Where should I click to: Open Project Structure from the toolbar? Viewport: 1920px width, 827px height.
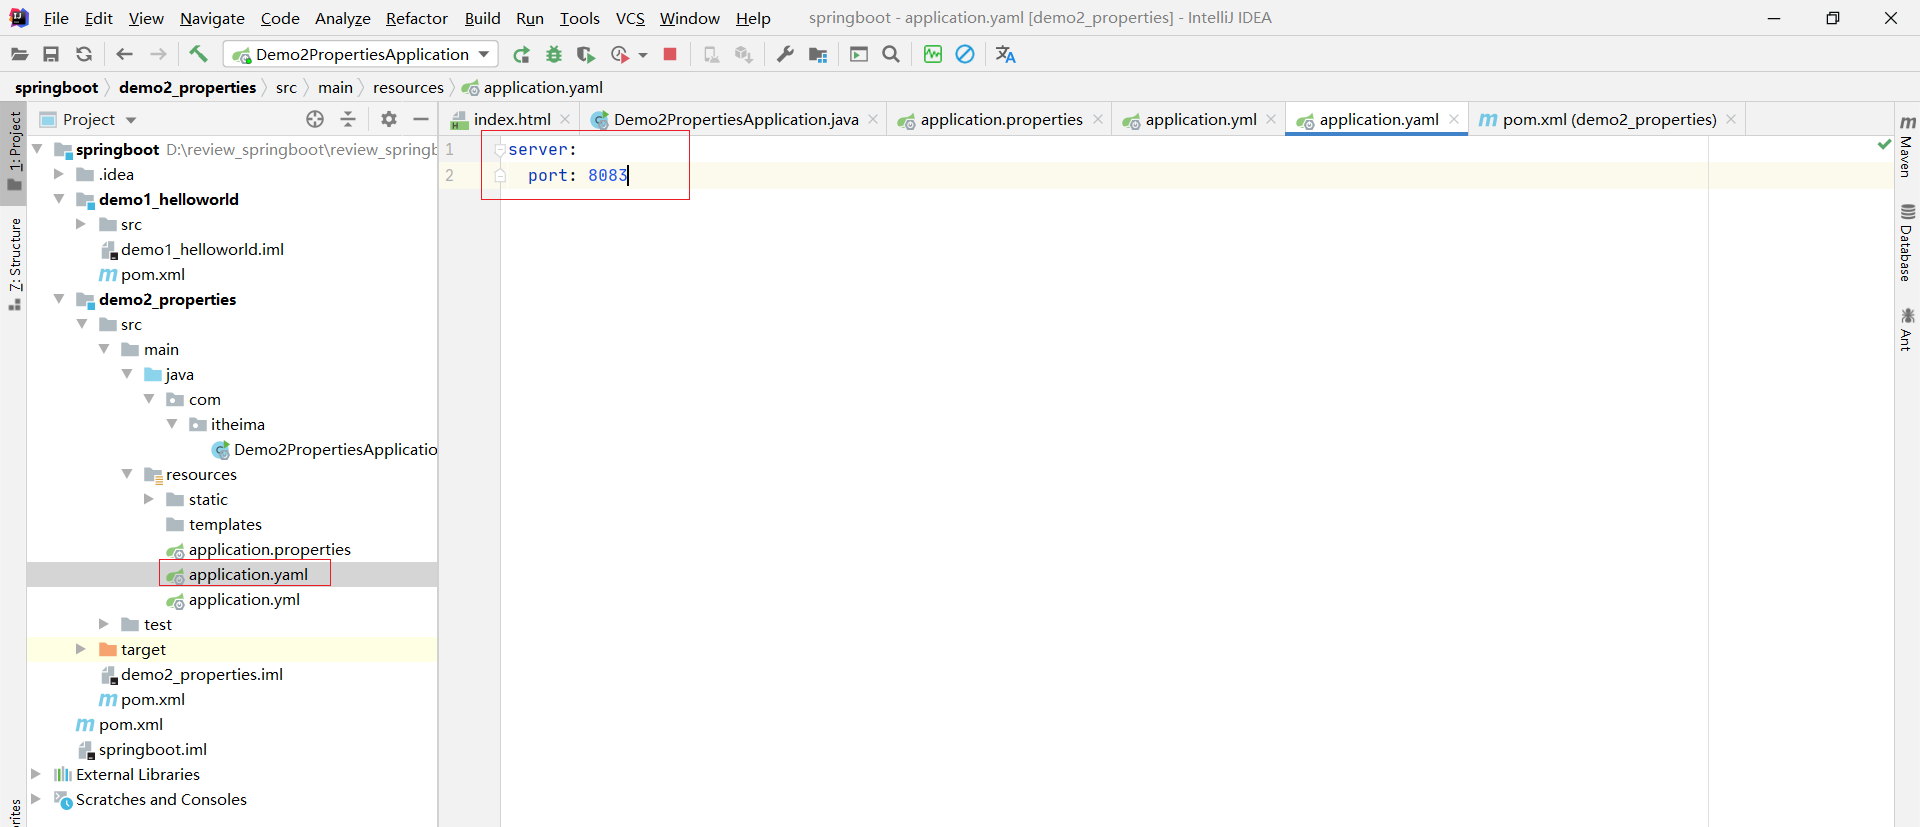tap(818, 55)
